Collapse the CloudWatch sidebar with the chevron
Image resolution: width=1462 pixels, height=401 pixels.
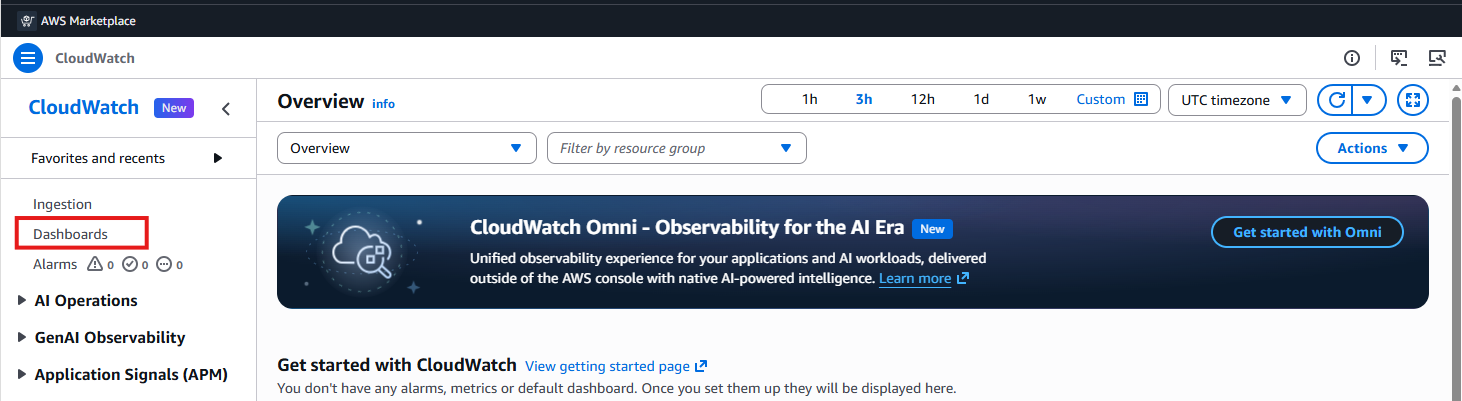pyautogui.click(x=226, y=108)
